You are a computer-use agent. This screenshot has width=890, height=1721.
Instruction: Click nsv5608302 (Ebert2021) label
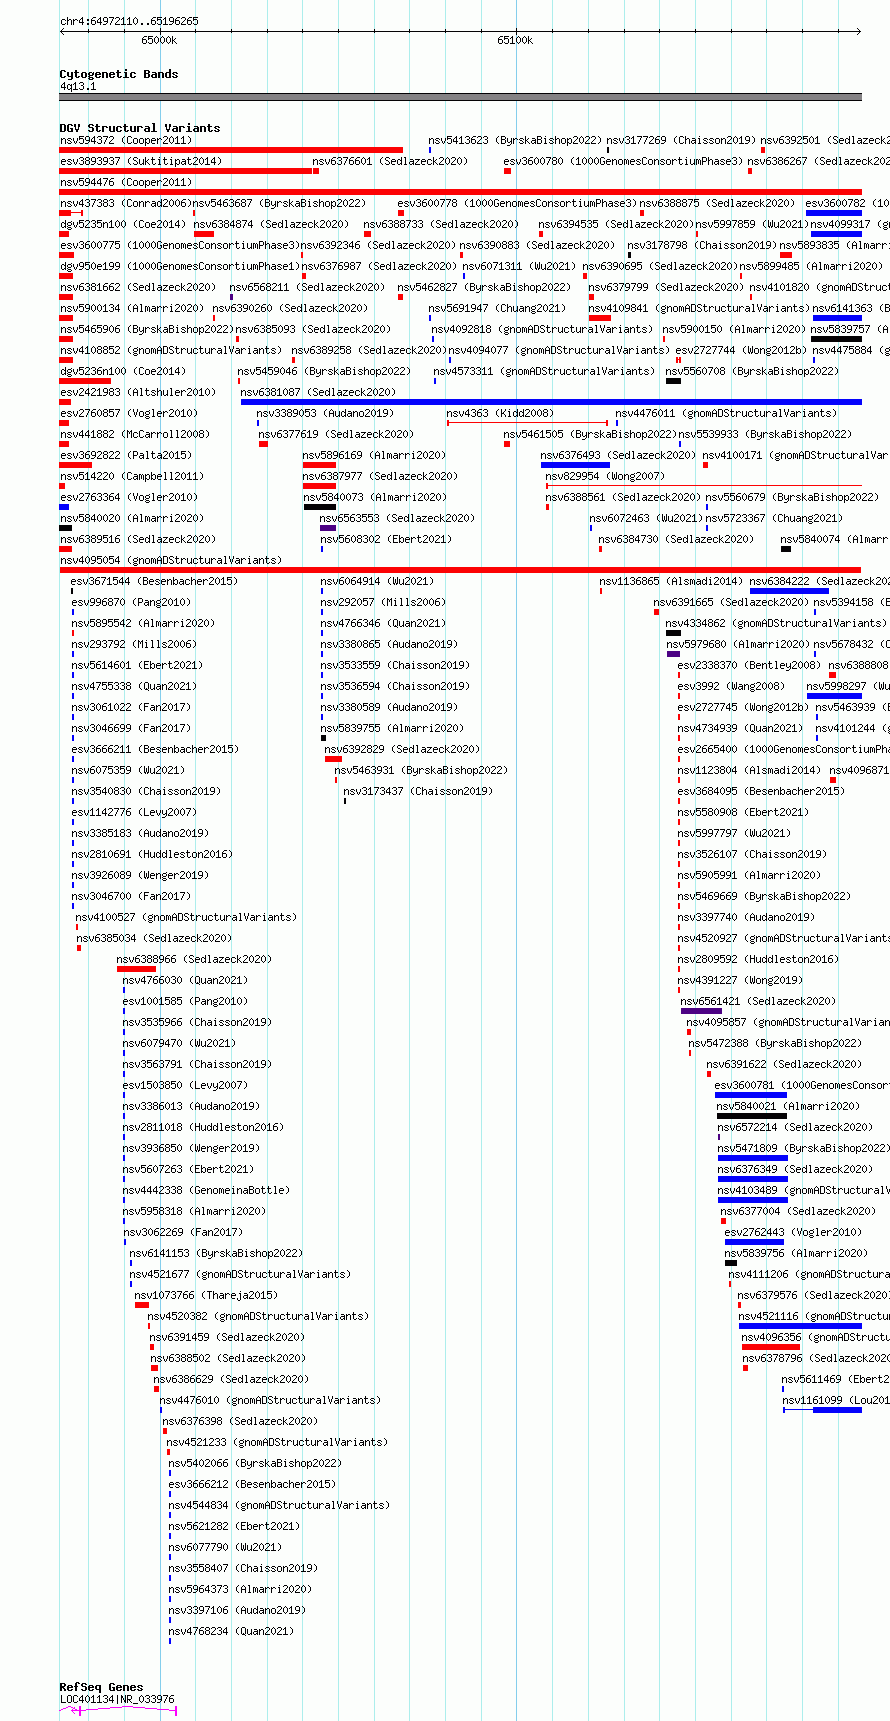[386, 540]
